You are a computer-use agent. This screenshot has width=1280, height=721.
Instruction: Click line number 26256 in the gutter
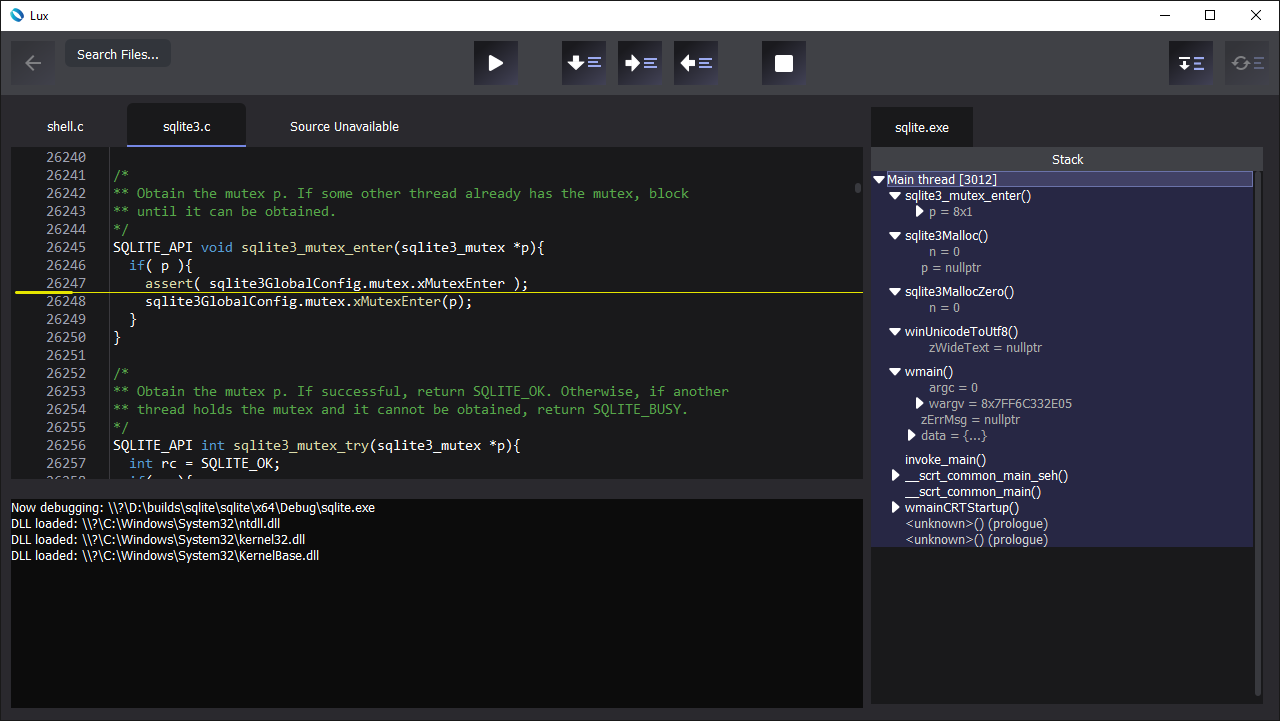point(66,445)
